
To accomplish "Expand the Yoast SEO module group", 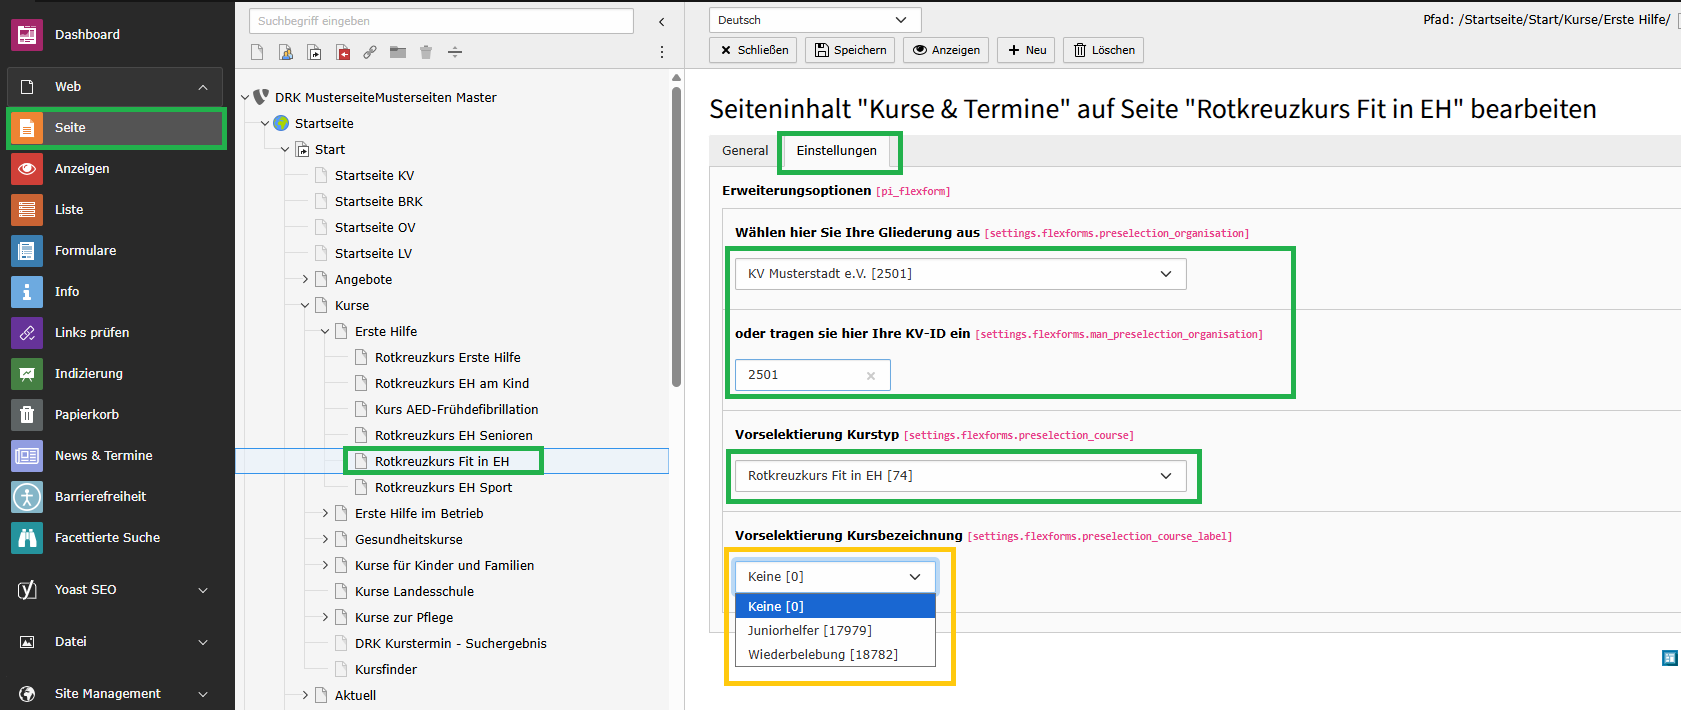I will pyautogui.click(x=203, y=590).
